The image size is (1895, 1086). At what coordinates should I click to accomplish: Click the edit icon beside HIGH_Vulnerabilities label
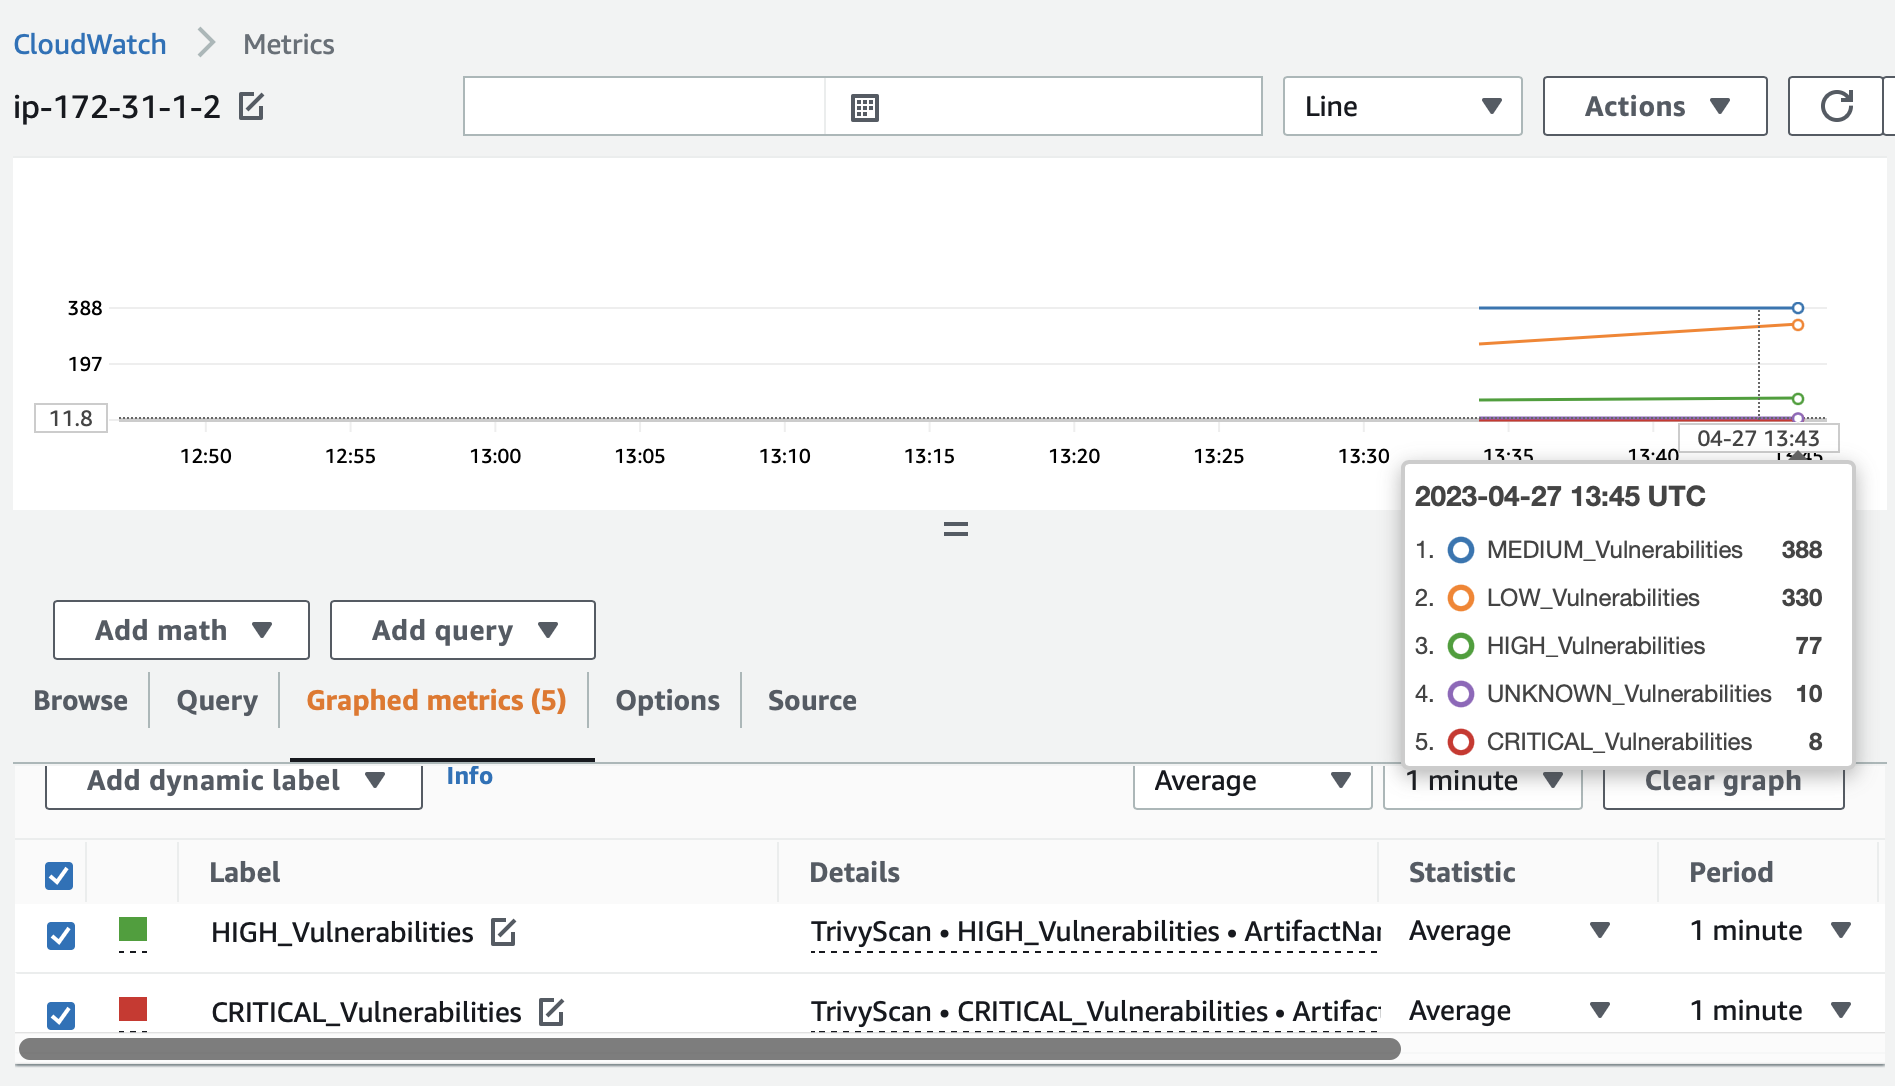point(504,932)
